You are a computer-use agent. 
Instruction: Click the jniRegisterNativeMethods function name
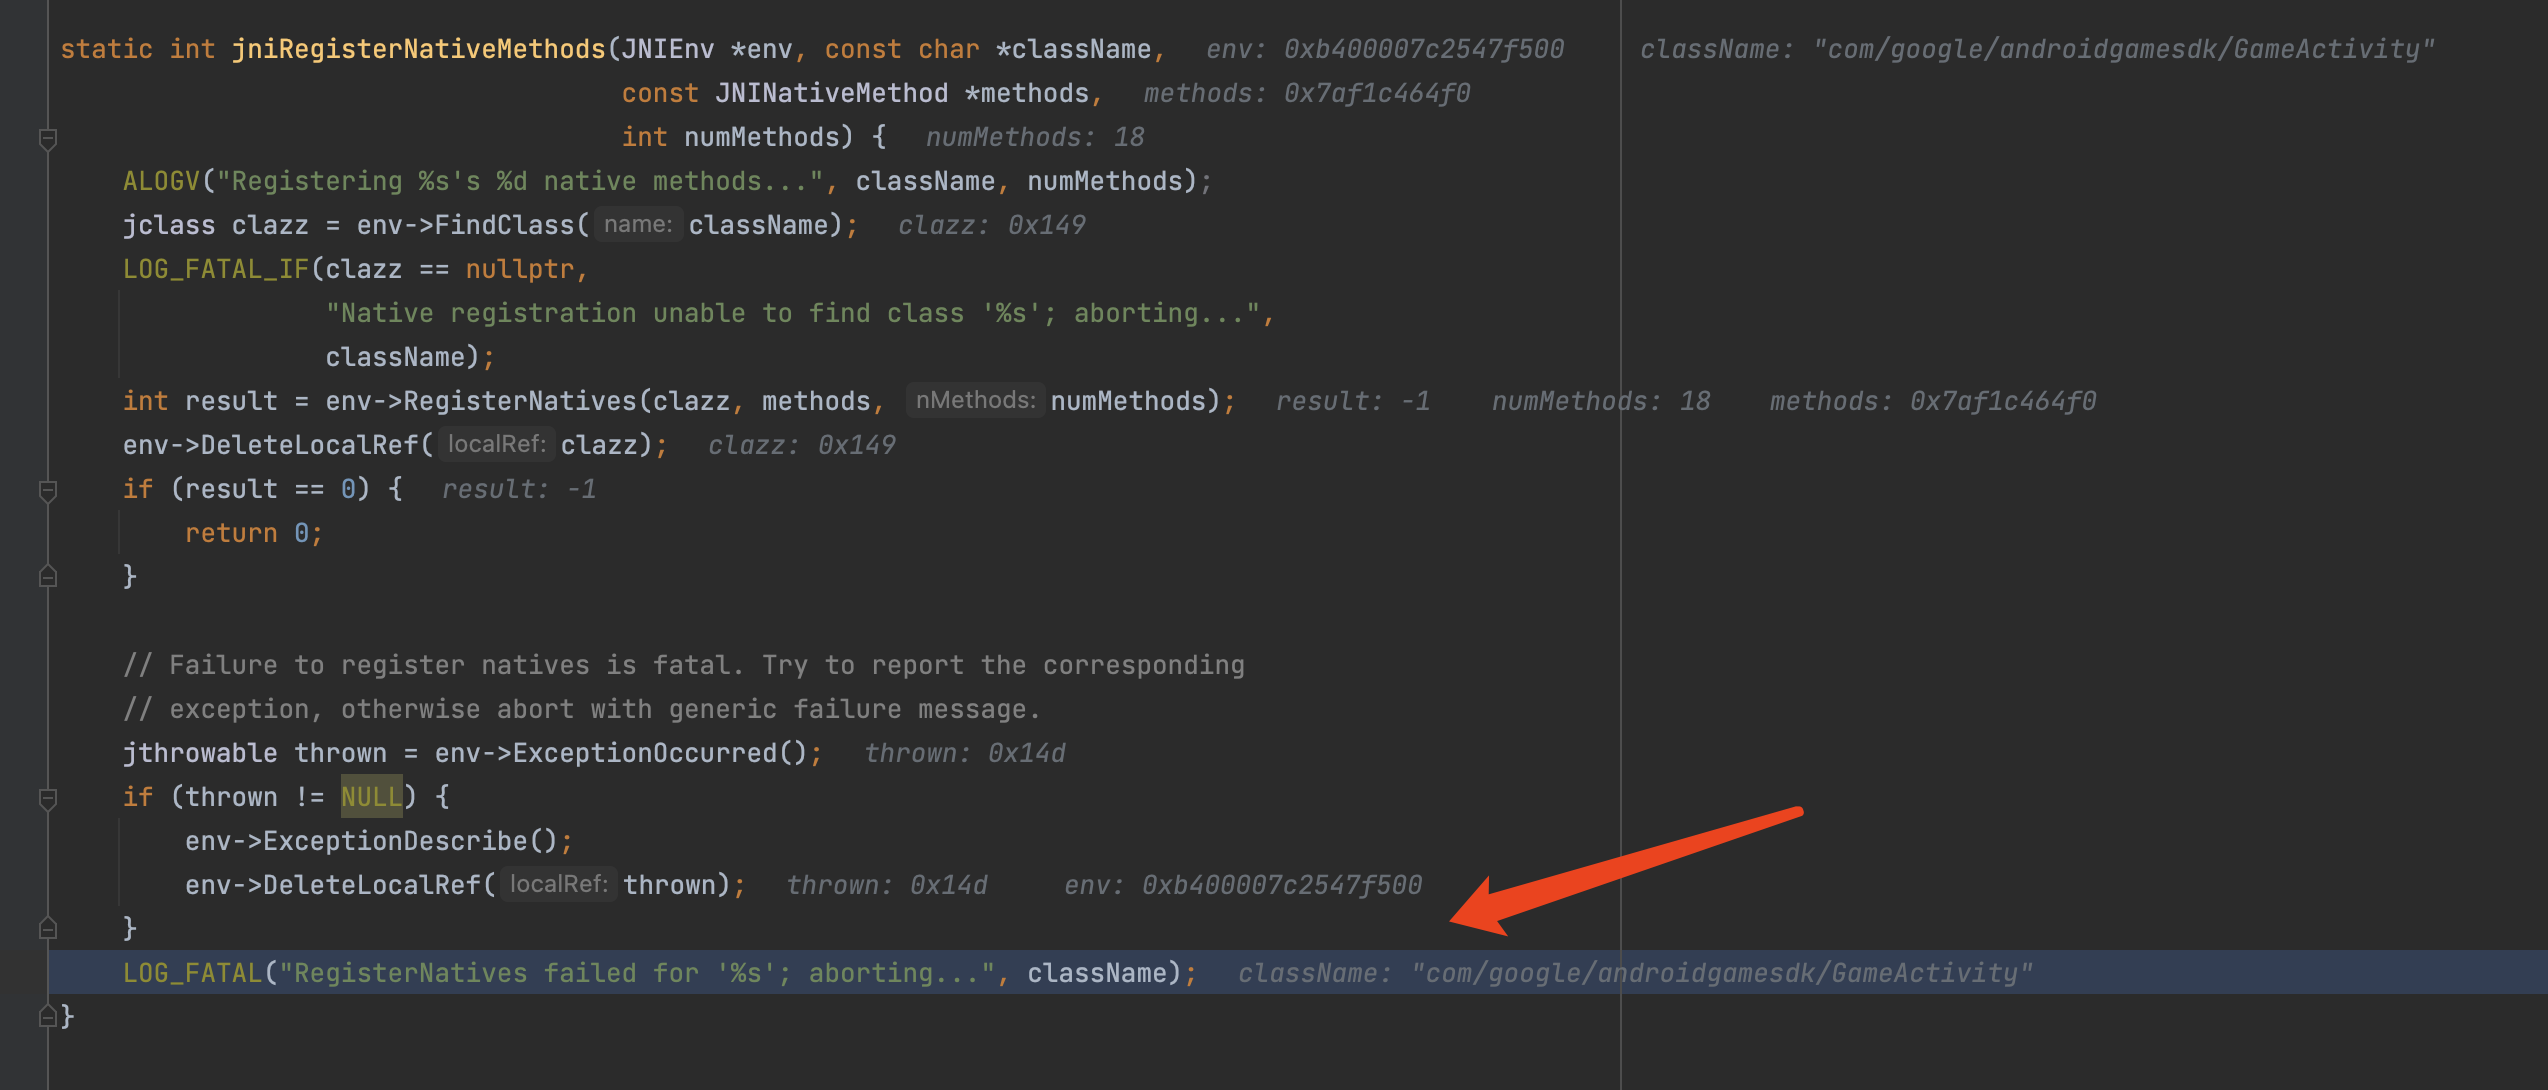(418, 49)
